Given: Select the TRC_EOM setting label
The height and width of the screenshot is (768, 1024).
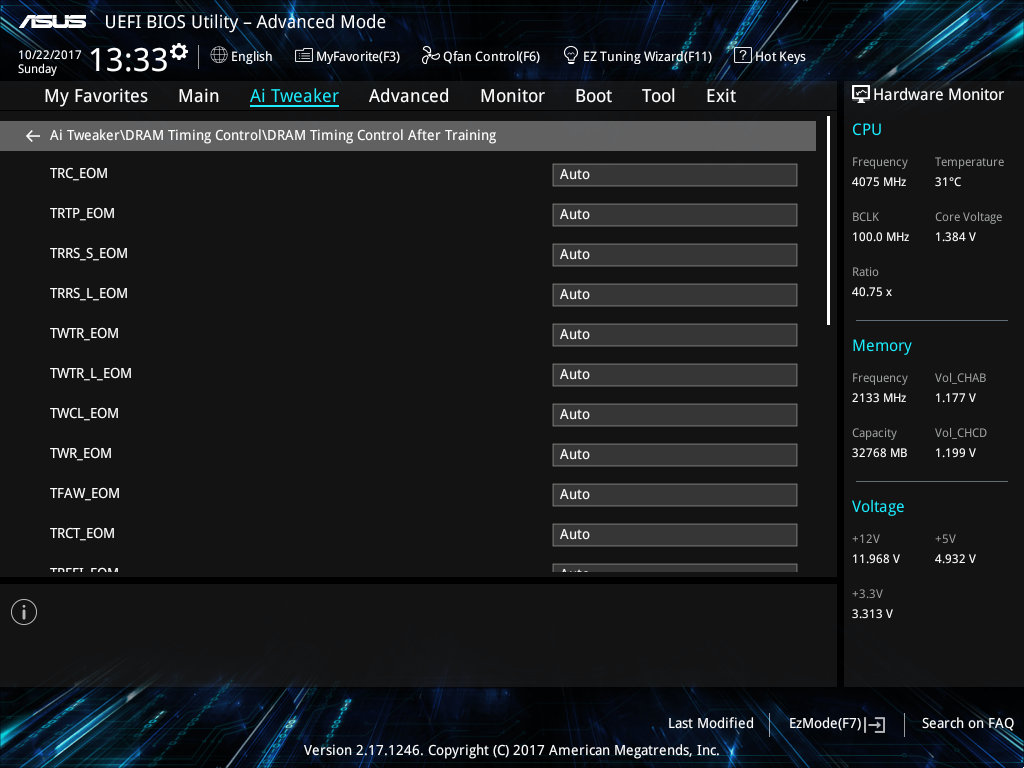Looking at the screenshot, I should (x=78, y=174).
